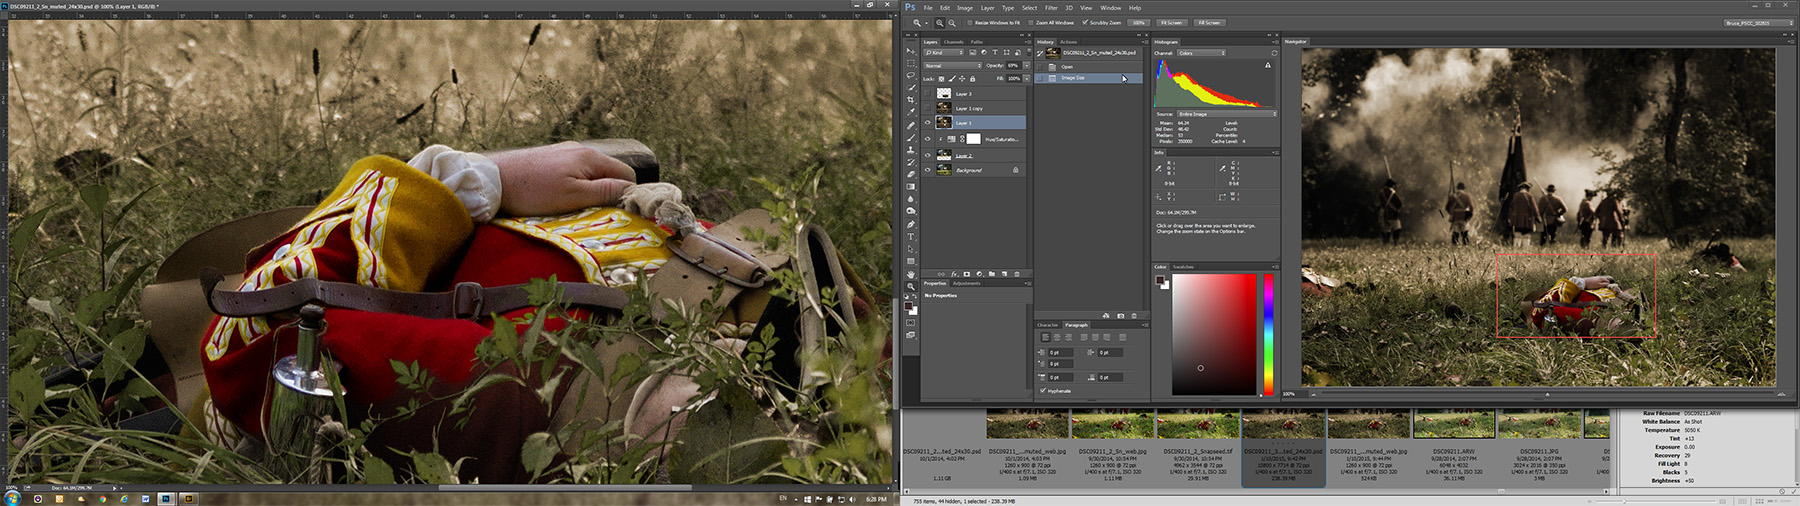Uncheck the Hyphenate checkbox
The height and width of the screenshot is (506, 1800).
pos(1043,391)
